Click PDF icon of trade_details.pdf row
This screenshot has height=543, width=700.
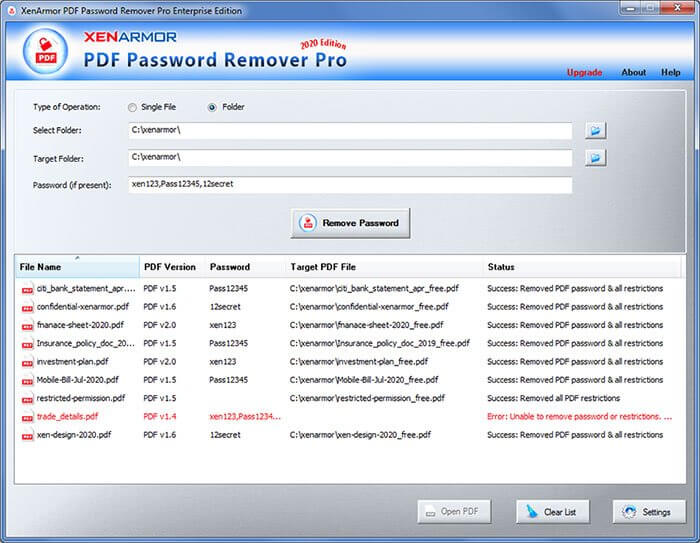tap(27, 418)
